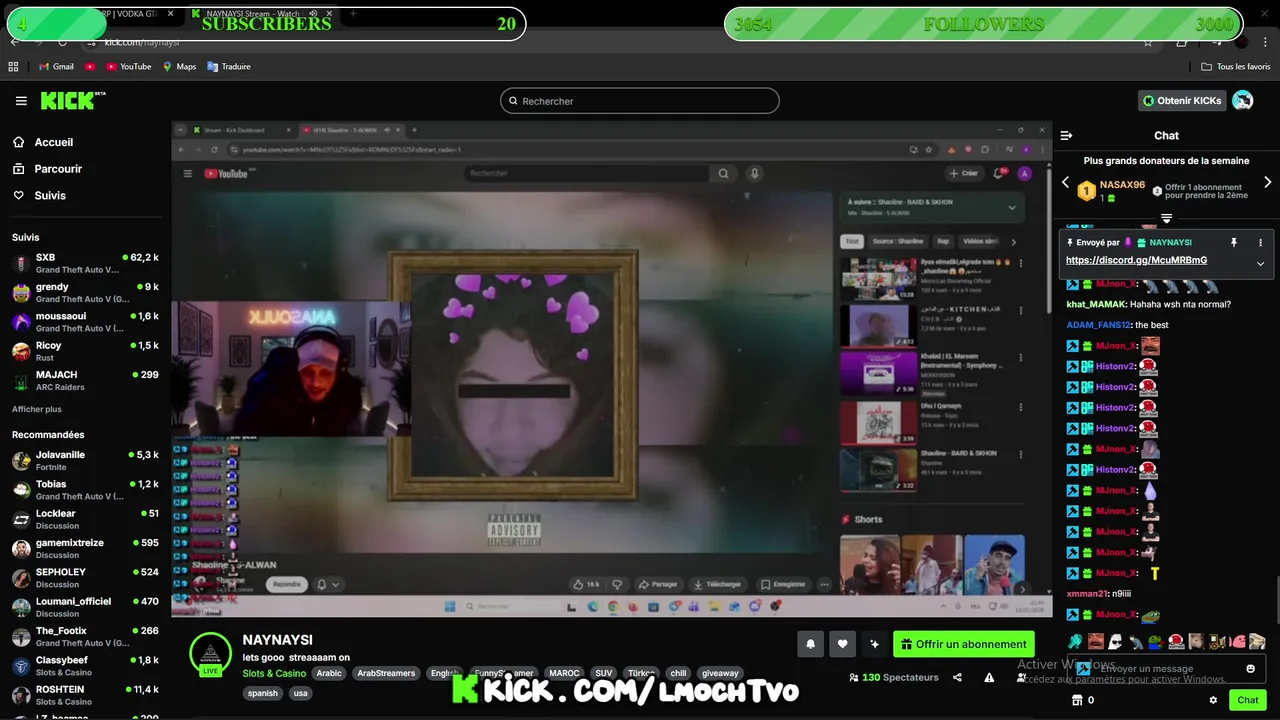Viewport: 1280px width, 720px height.
Task: Open Locklear recommended channel
Action: (84, 519)
